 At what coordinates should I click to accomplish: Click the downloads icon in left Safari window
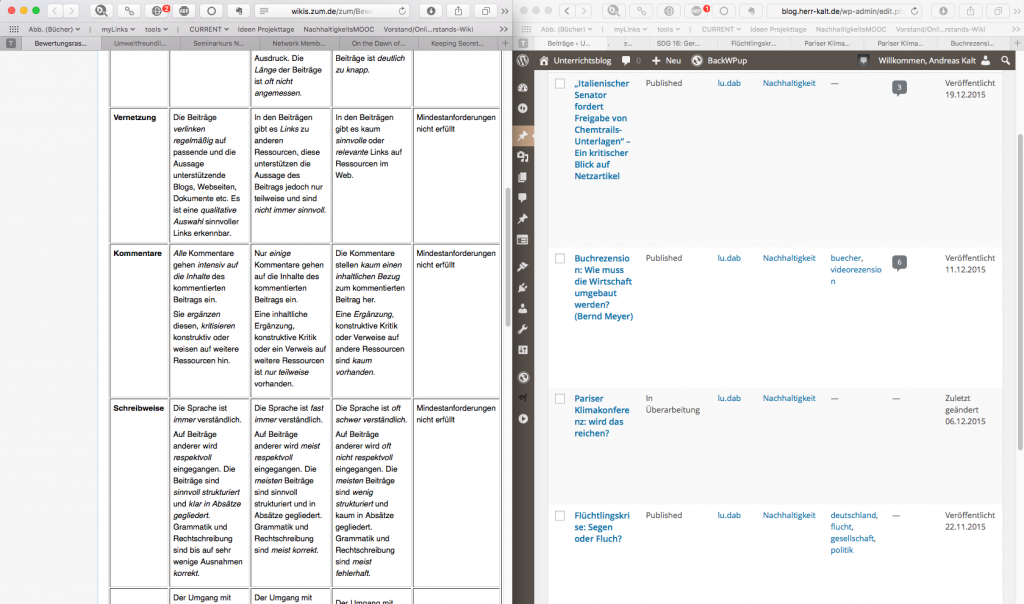[x=431, y=11]
